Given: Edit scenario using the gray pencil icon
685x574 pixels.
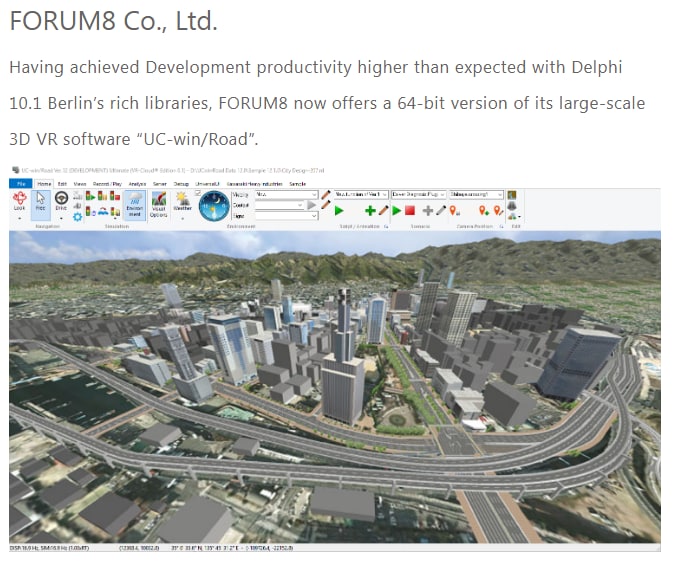Looking at the screenshot, I should pos(441,211).
